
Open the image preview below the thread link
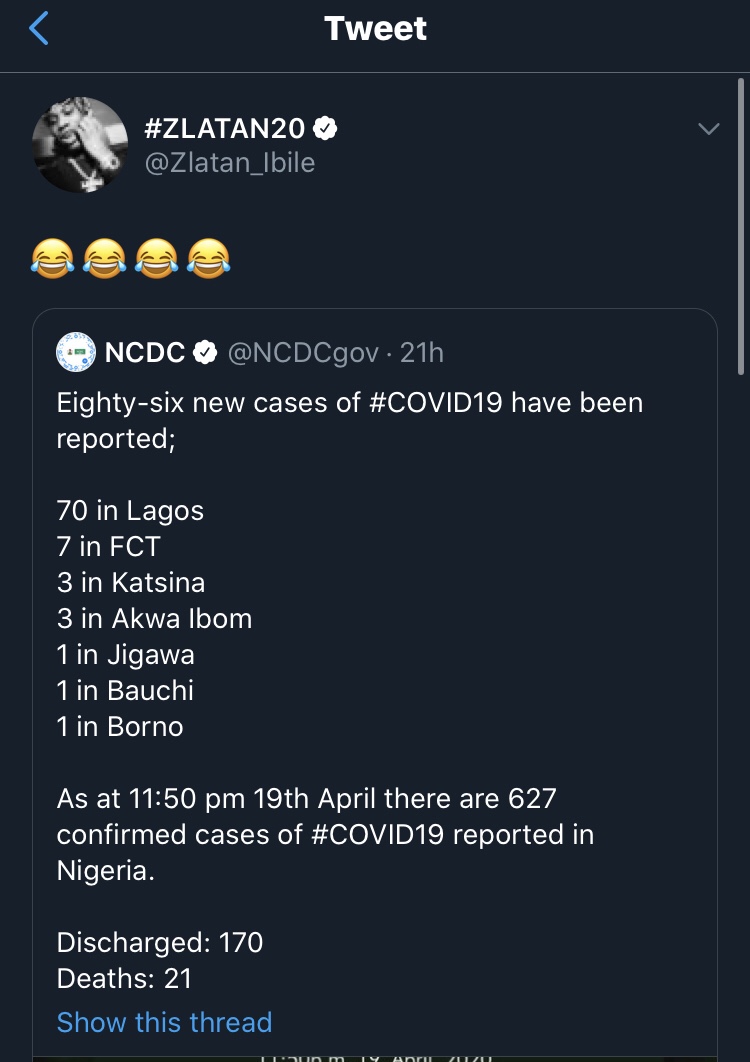coord(375,1054)
